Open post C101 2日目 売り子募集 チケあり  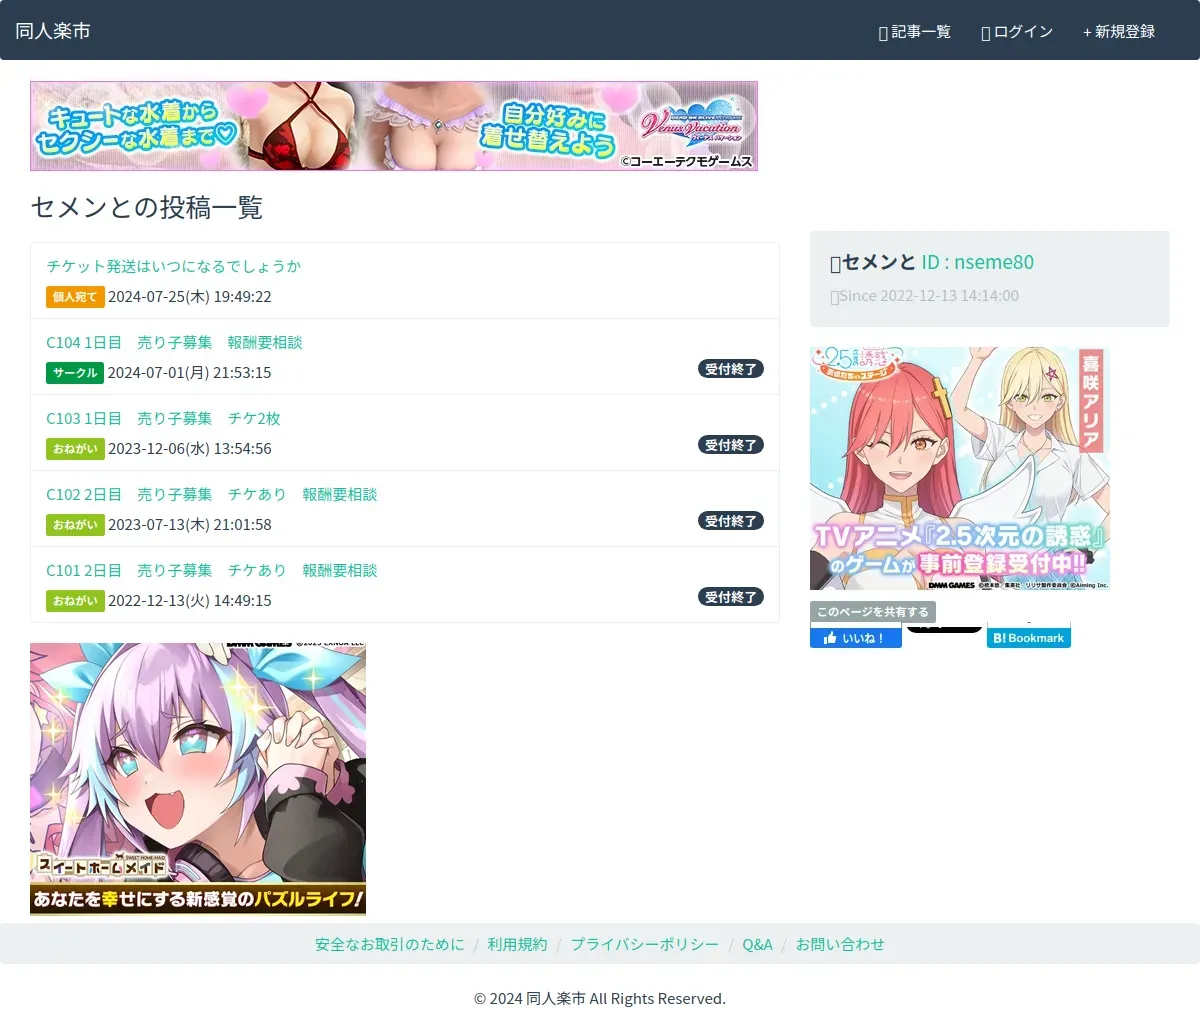211,570
